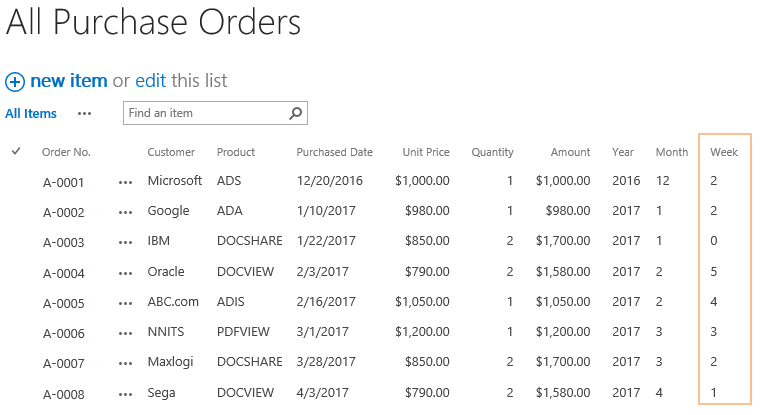Toggle the select-all checkmark in header
Image resolution: width=762 pixels, height=415 pixels.
pyautogui.click(x=16, y=151)
